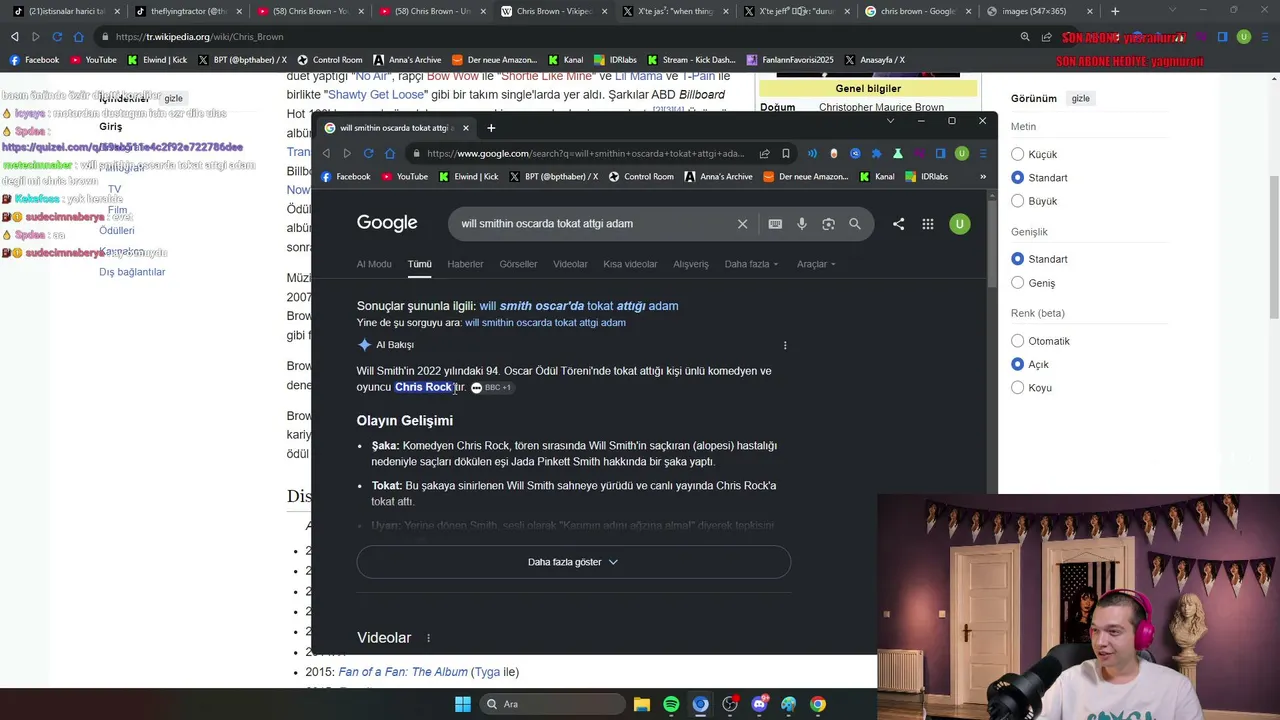1280x720 pixels.
Task: Submit search with the magnifier icon
Action: [855, 224]
